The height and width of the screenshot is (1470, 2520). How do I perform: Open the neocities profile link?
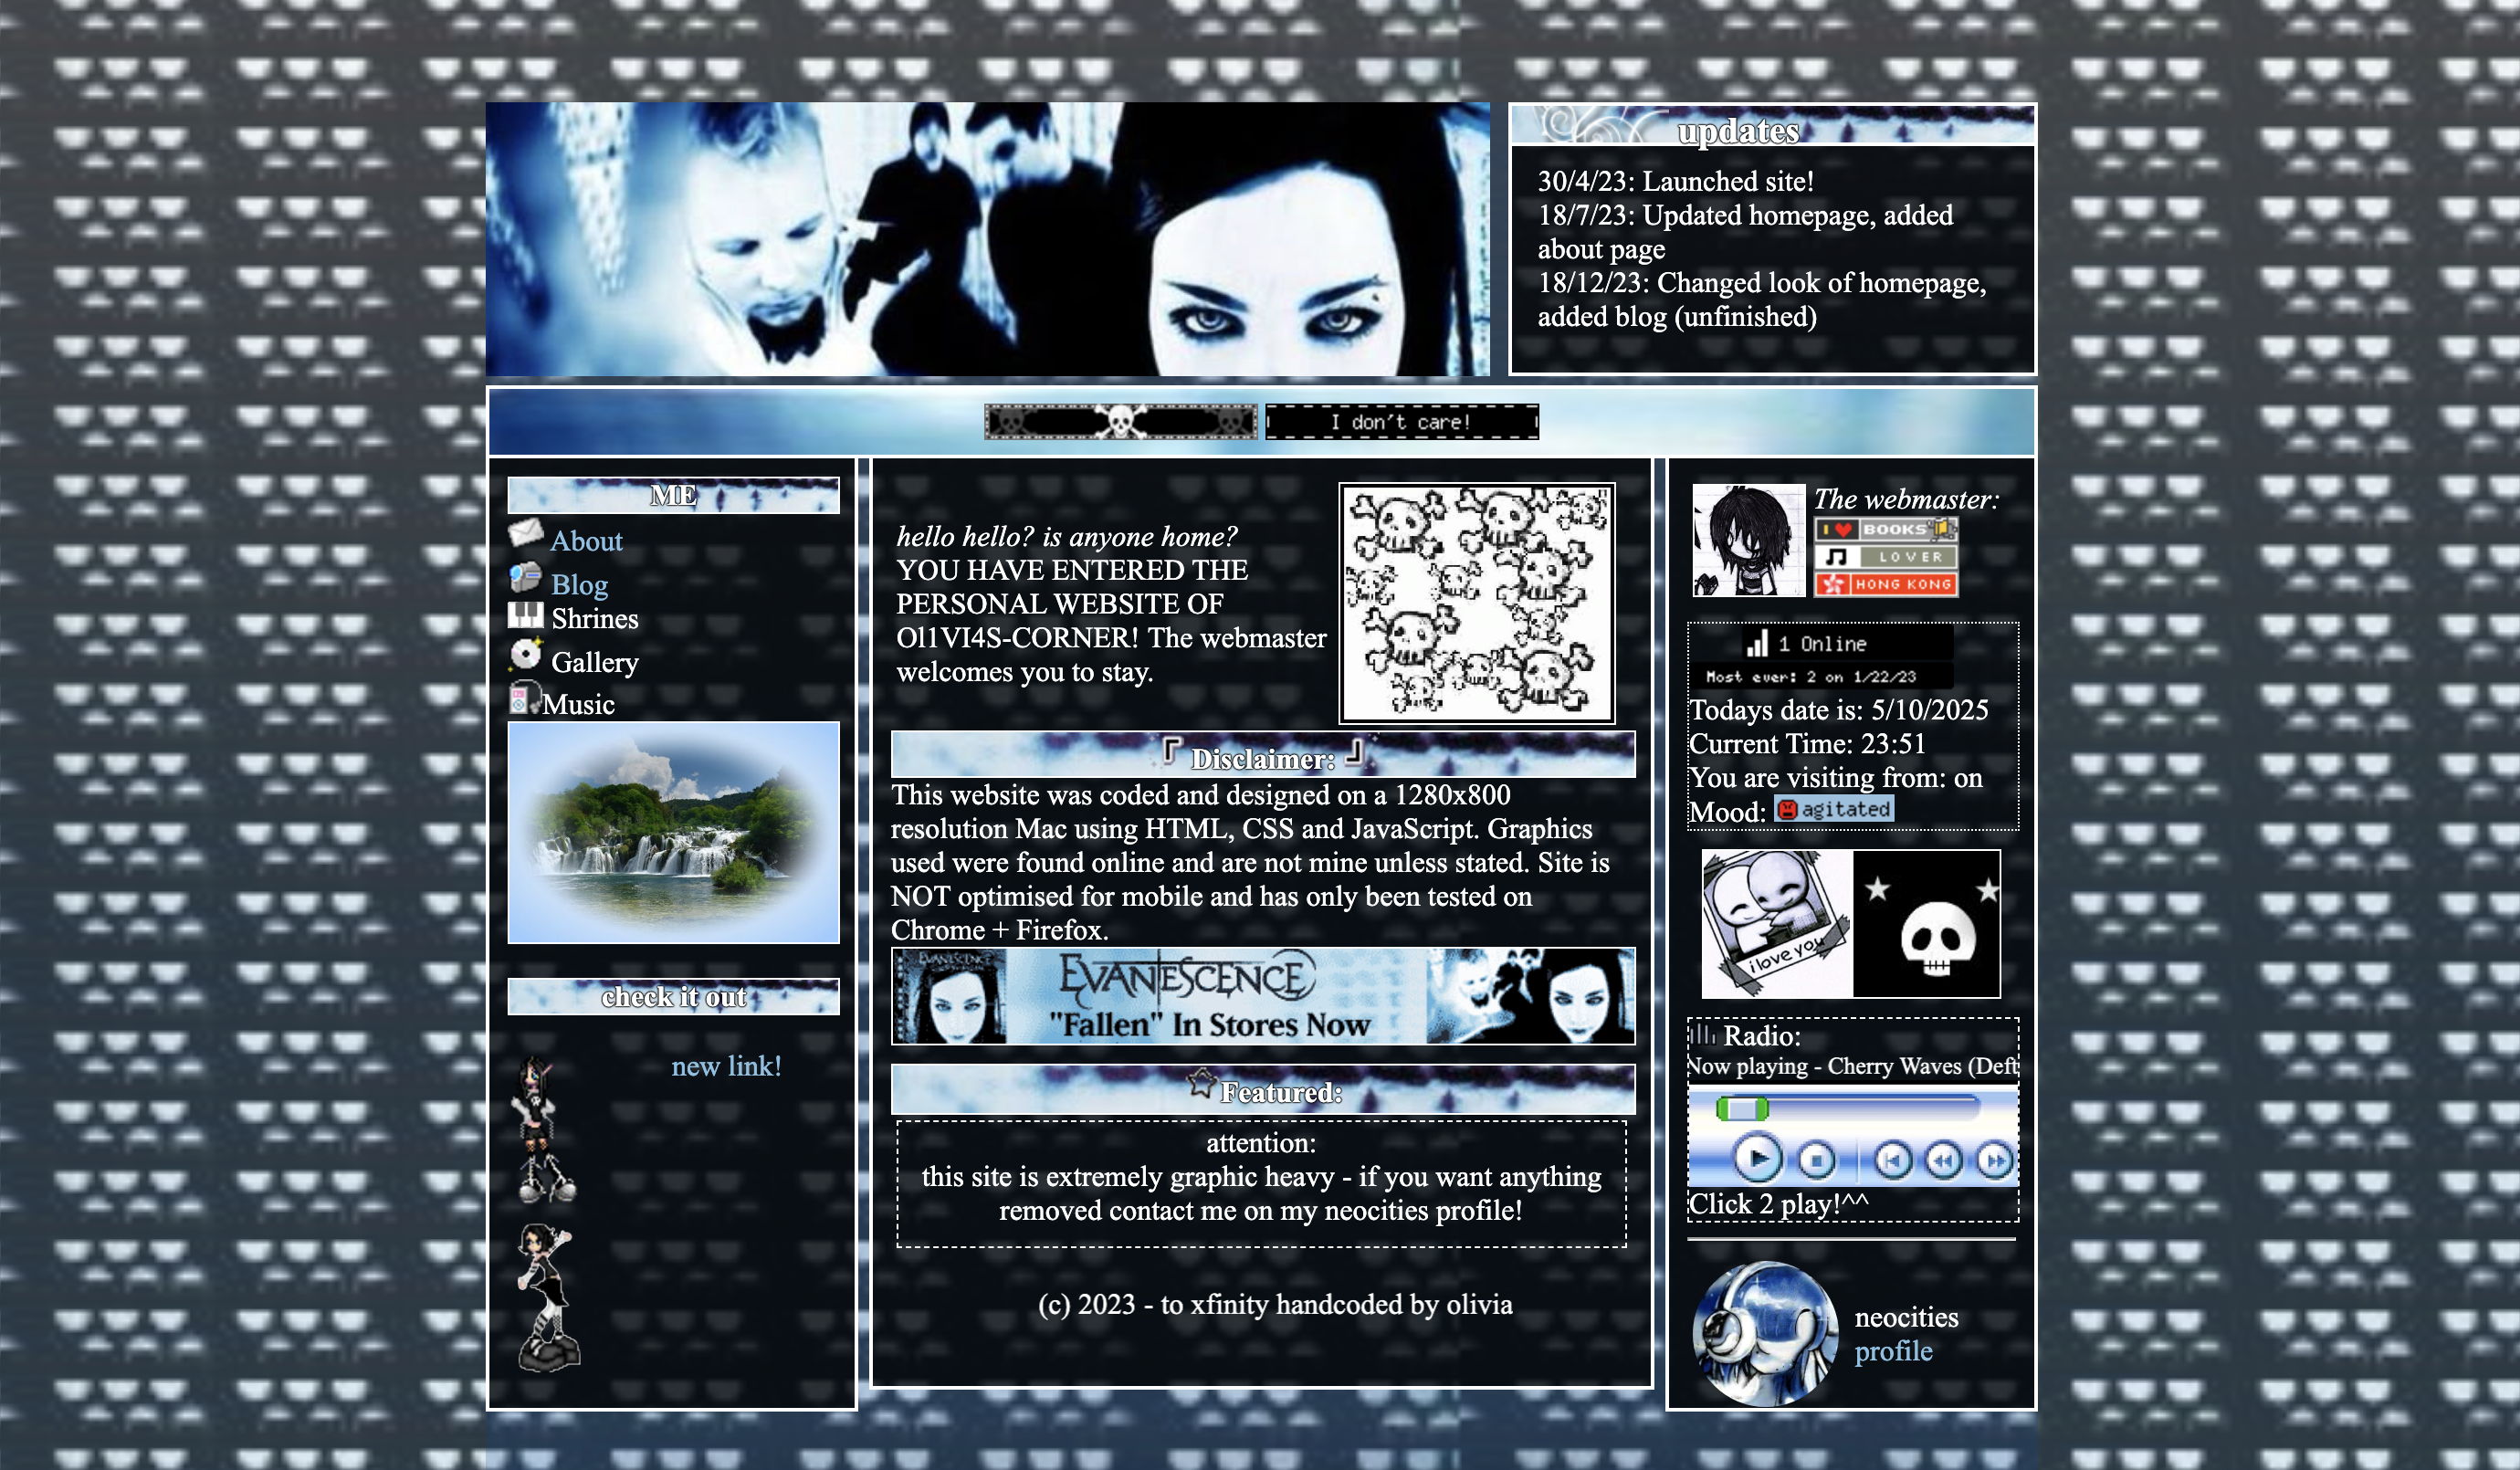coord(1893,1351)
